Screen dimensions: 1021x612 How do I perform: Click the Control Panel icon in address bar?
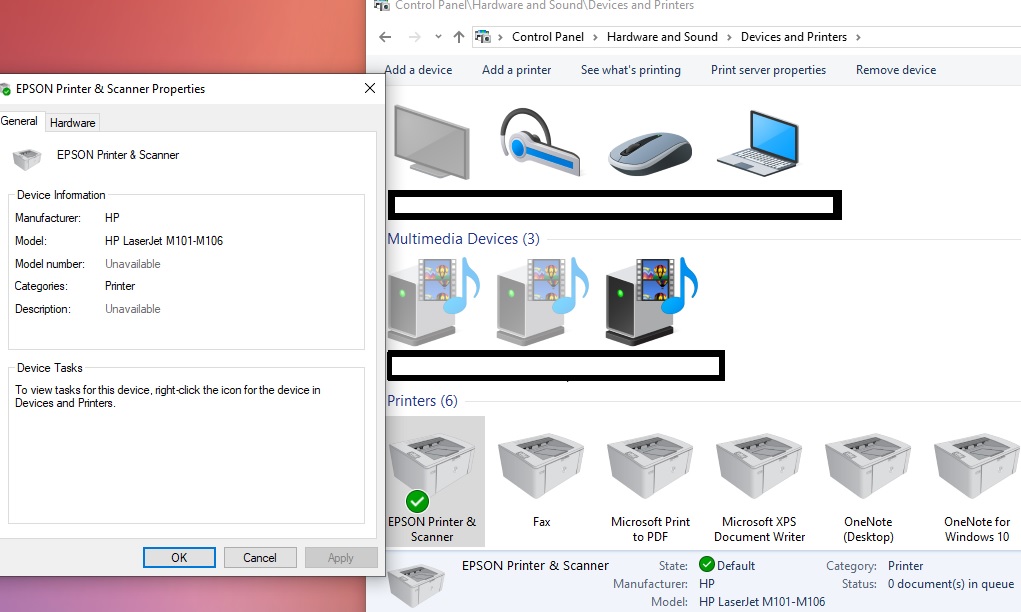[x=483, y=37]
